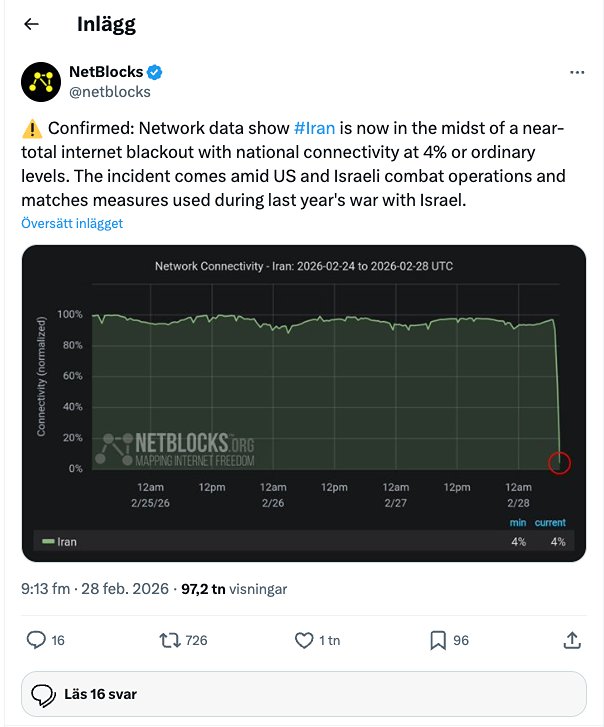The height and width of the screenshot is (727, 604).
Task: Click the back arrow icon
Action: [x=31, y=24]
